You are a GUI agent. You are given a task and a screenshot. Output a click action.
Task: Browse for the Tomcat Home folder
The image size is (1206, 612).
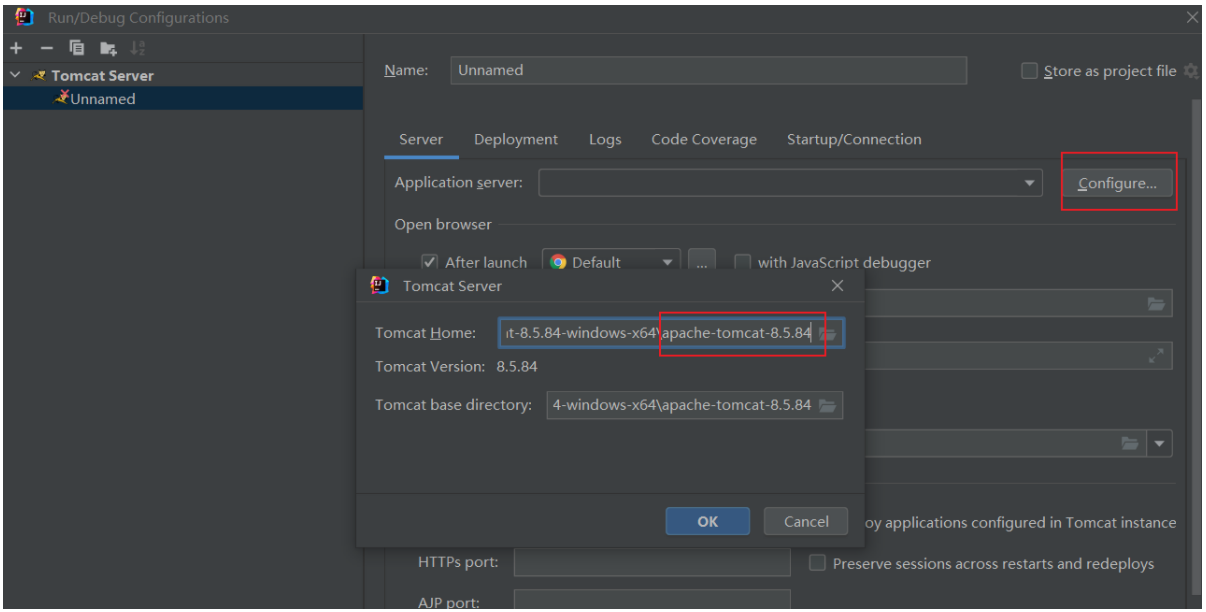pyautogui.click(x=829, y=333)
